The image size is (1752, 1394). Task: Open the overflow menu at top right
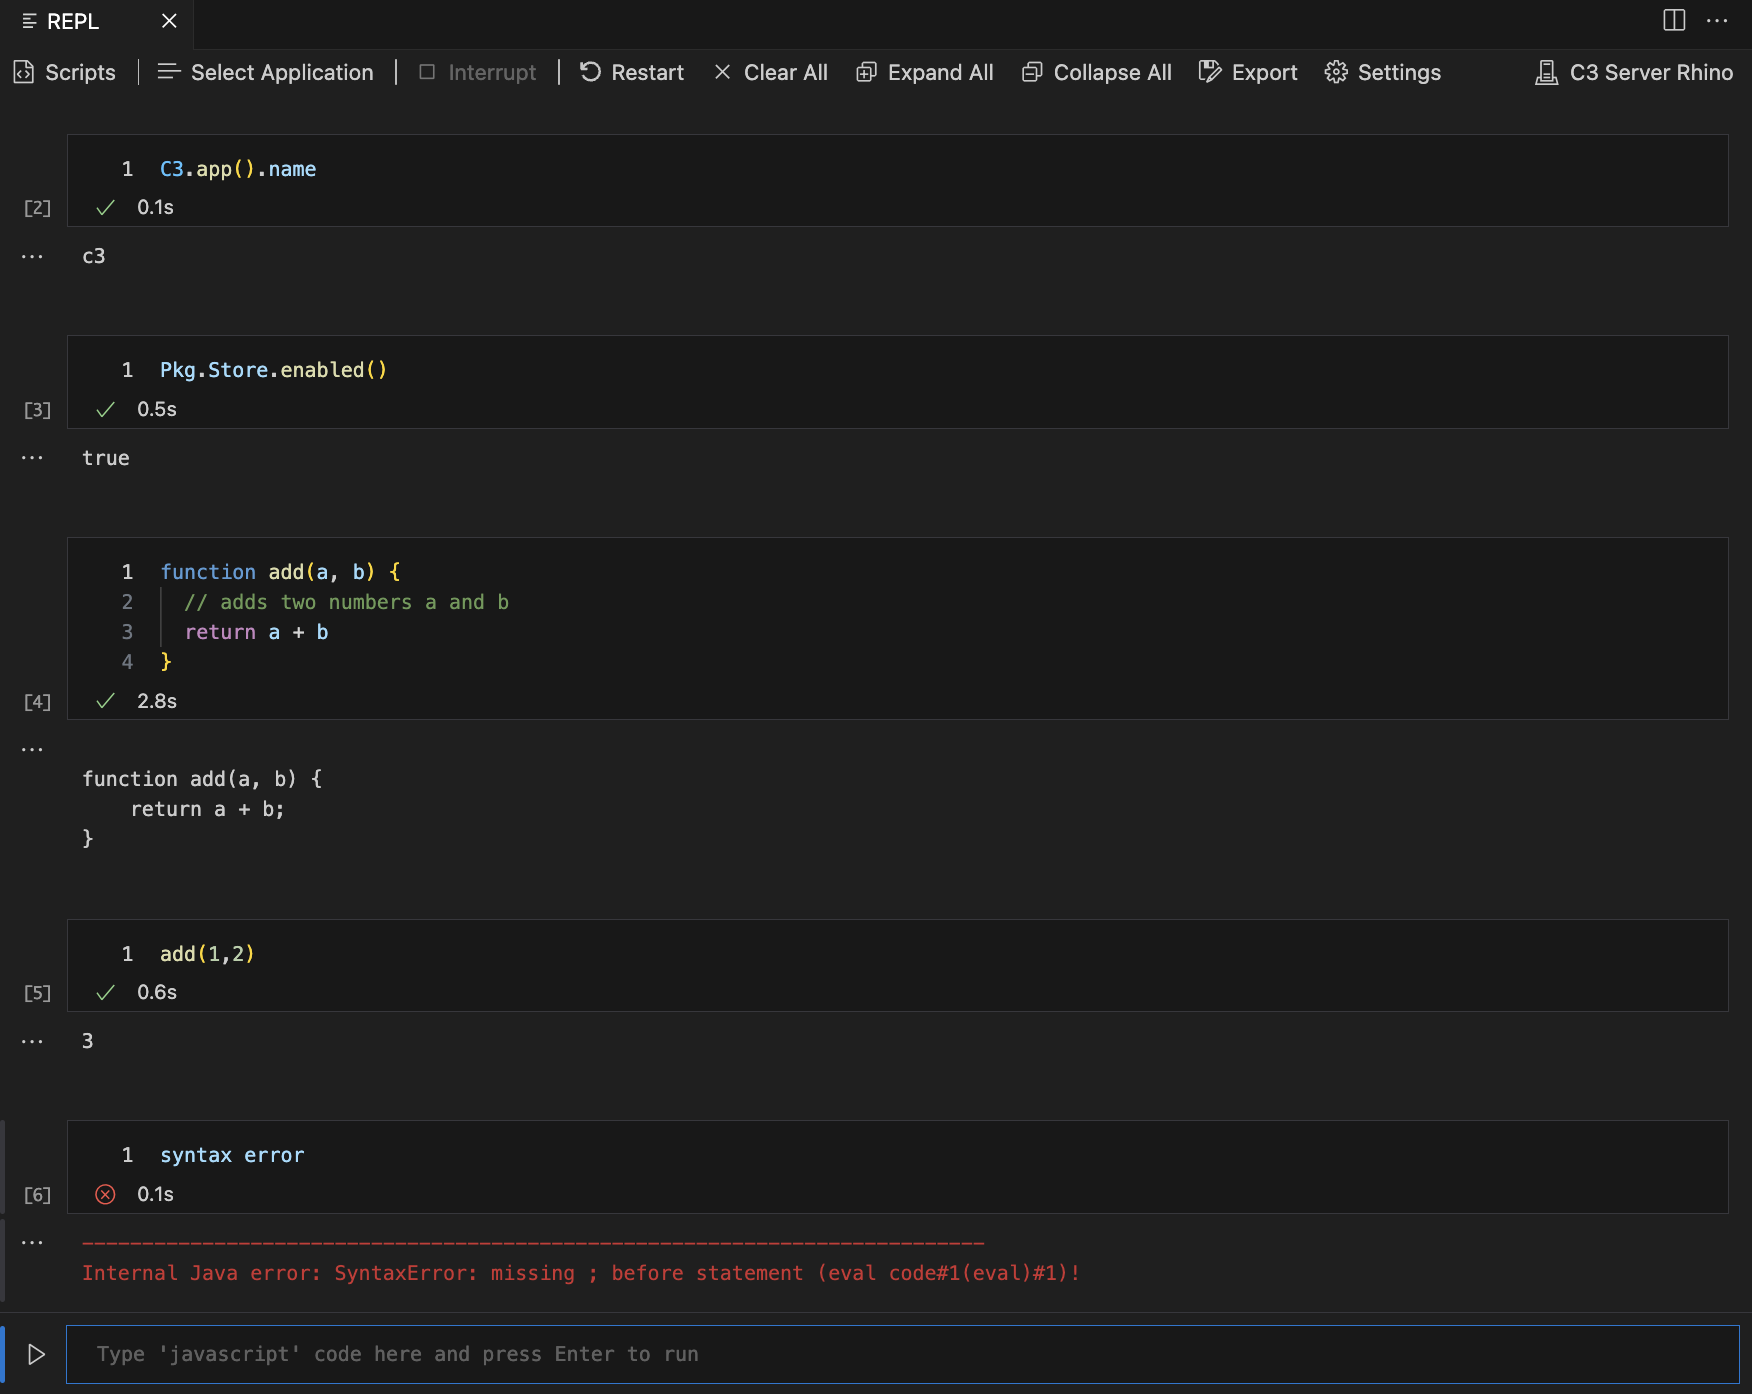(1716, 21)
